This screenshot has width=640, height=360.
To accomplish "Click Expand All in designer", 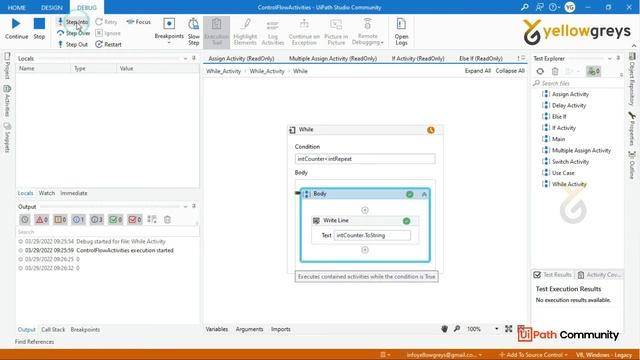I will 478,71.
